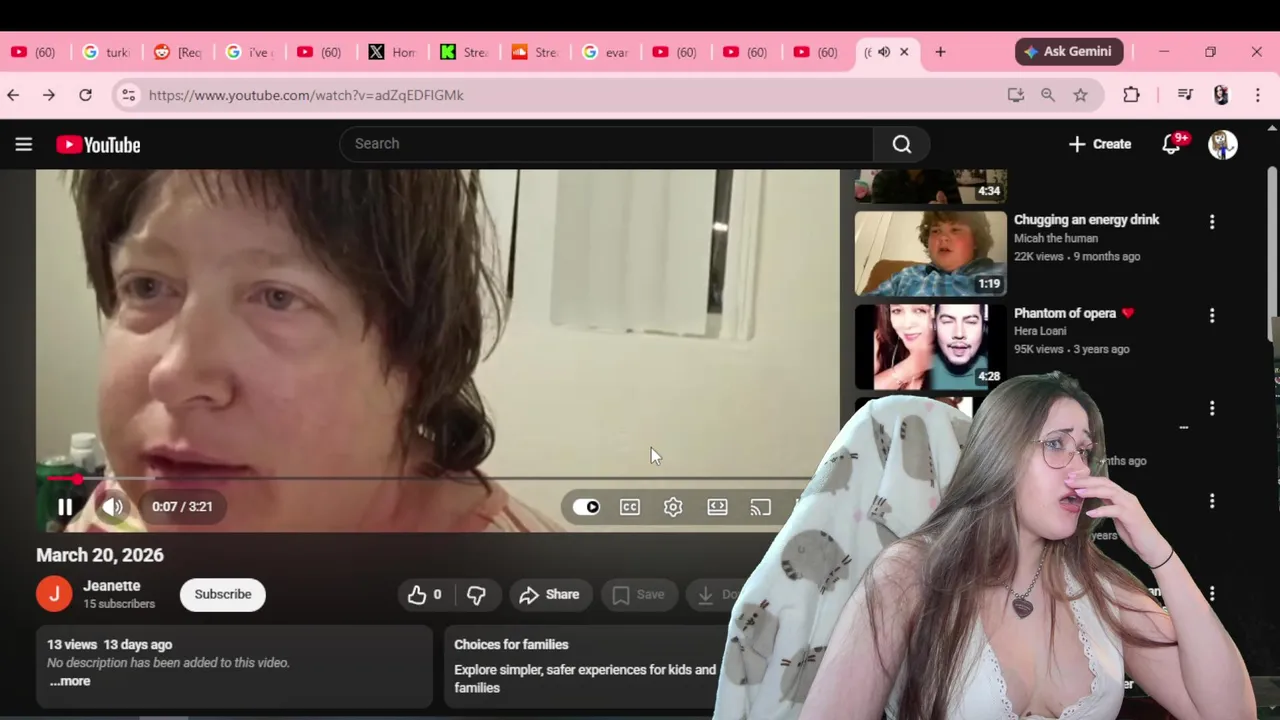Open Chrome extensions puzzle icon
Image resolution: width=1280 pixels, height=720 pixels.
[x=1131, y=95]
